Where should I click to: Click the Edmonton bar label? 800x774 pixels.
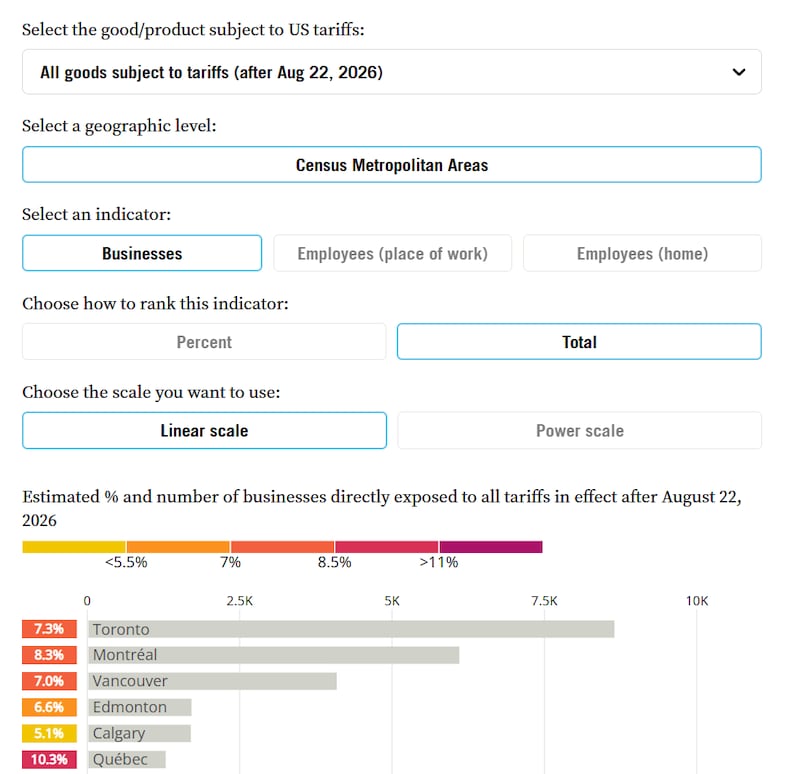pos(130,707)
